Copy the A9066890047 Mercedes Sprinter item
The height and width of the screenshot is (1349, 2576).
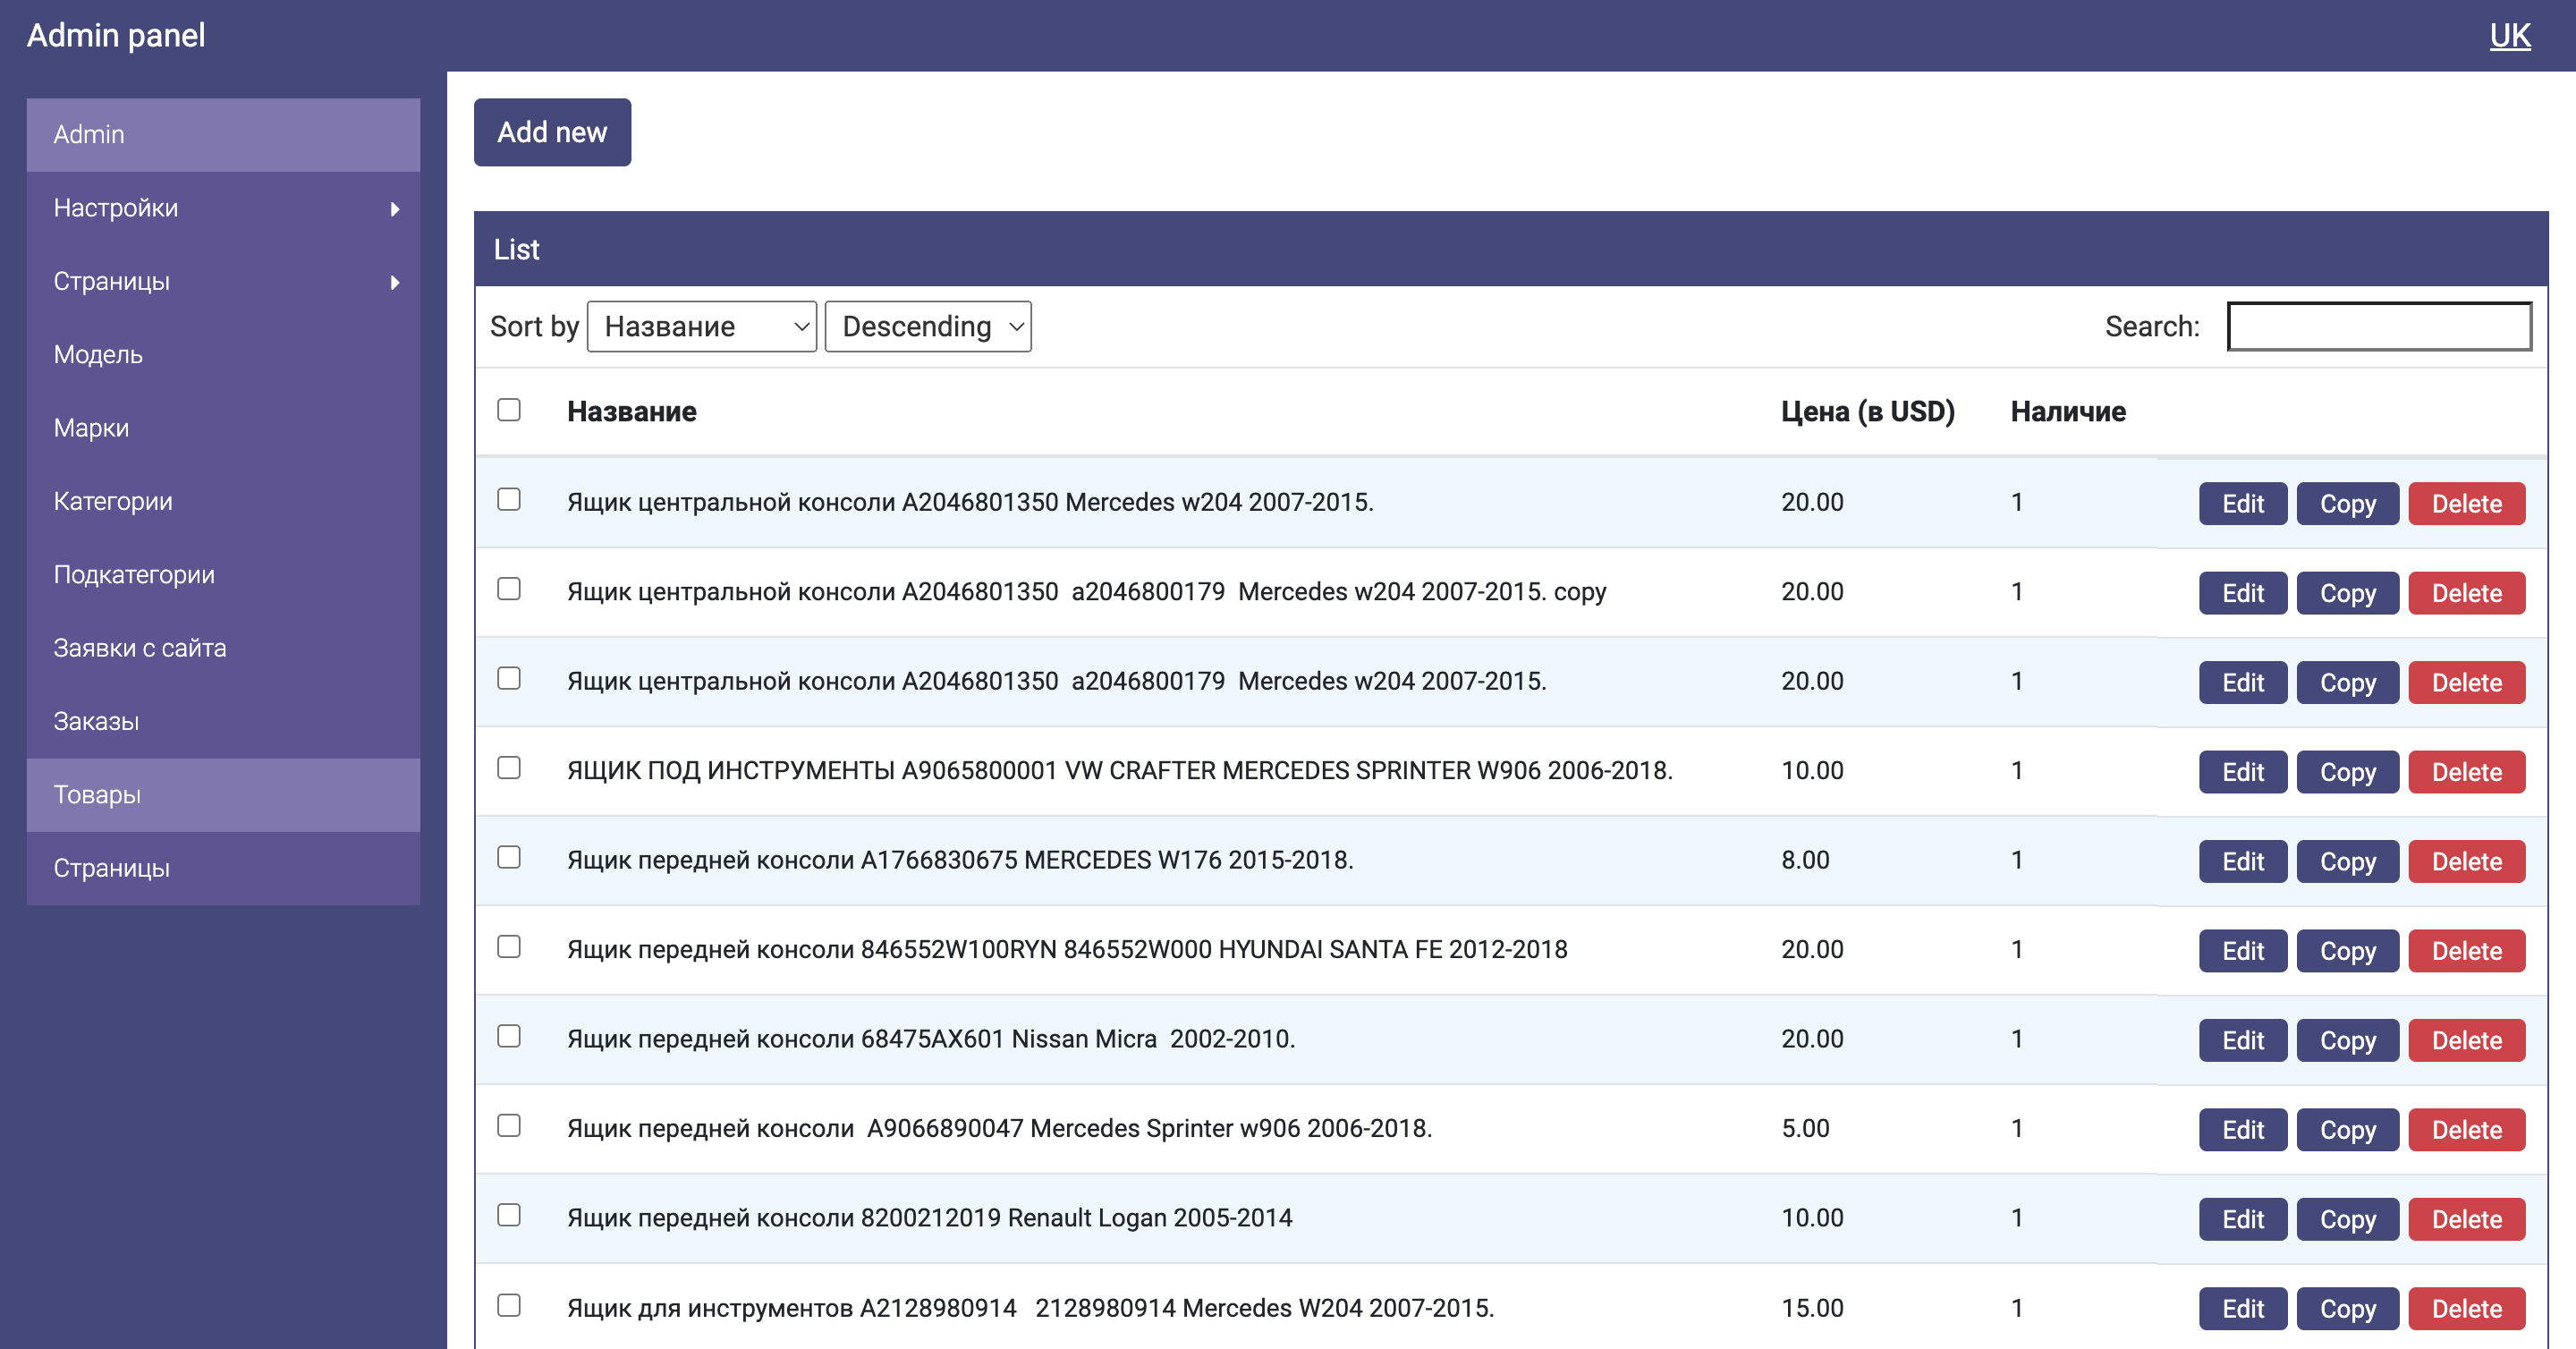(2347, 1130)
